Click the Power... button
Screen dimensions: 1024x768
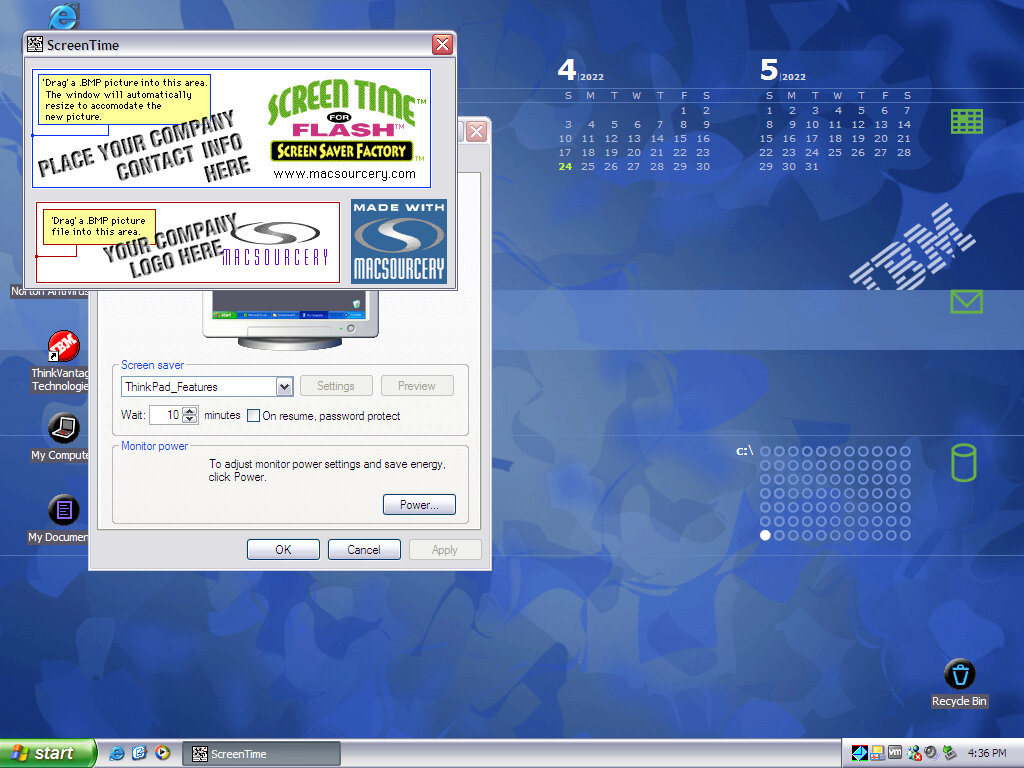click(419, 505)
